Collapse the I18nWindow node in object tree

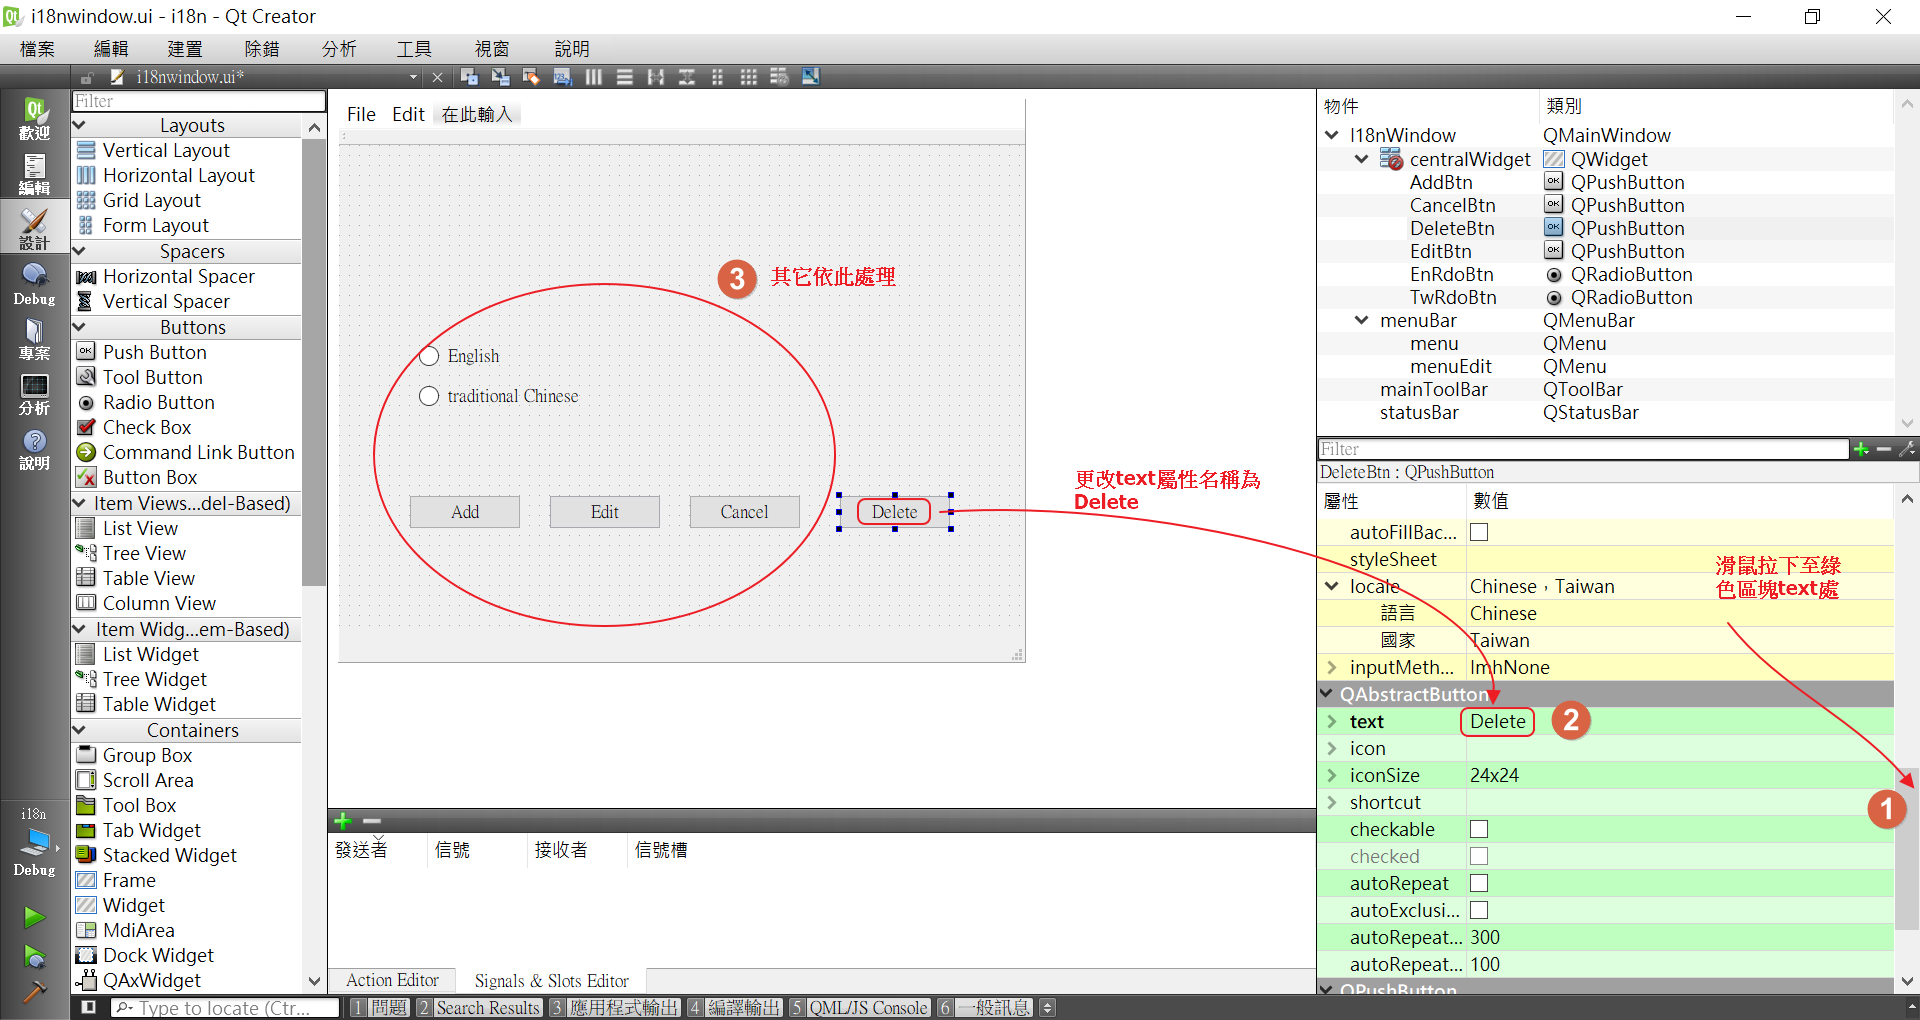(1332, 135)
